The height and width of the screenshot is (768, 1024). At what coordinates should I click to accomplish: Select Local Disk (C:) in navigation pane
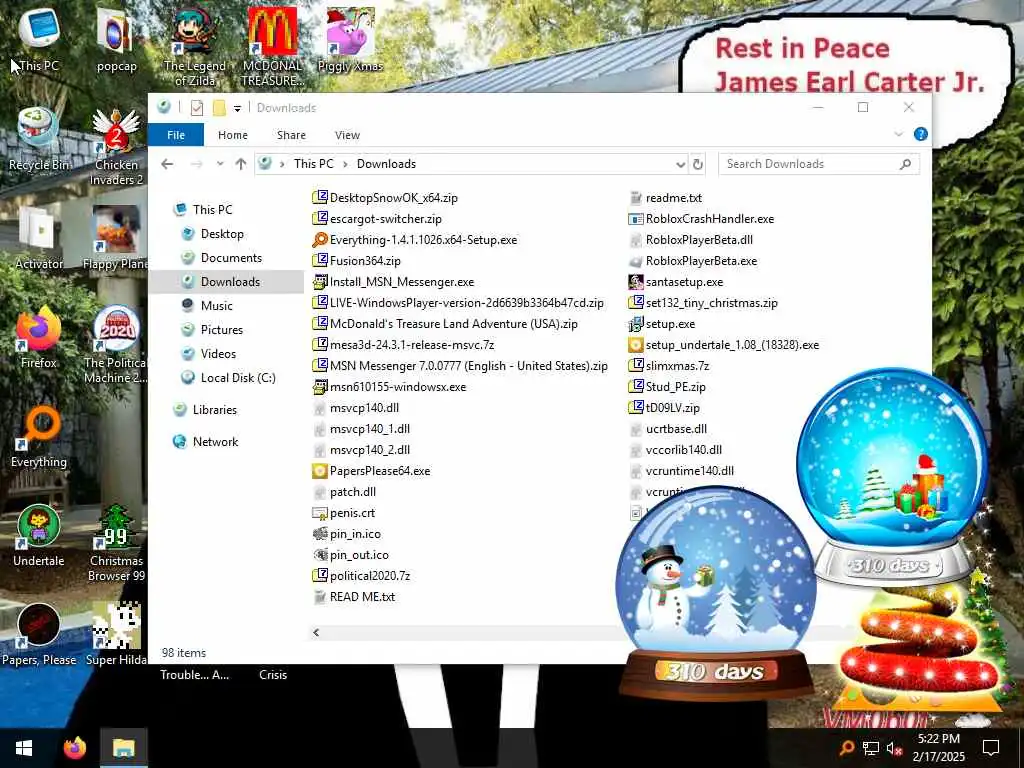click(238, 378)
